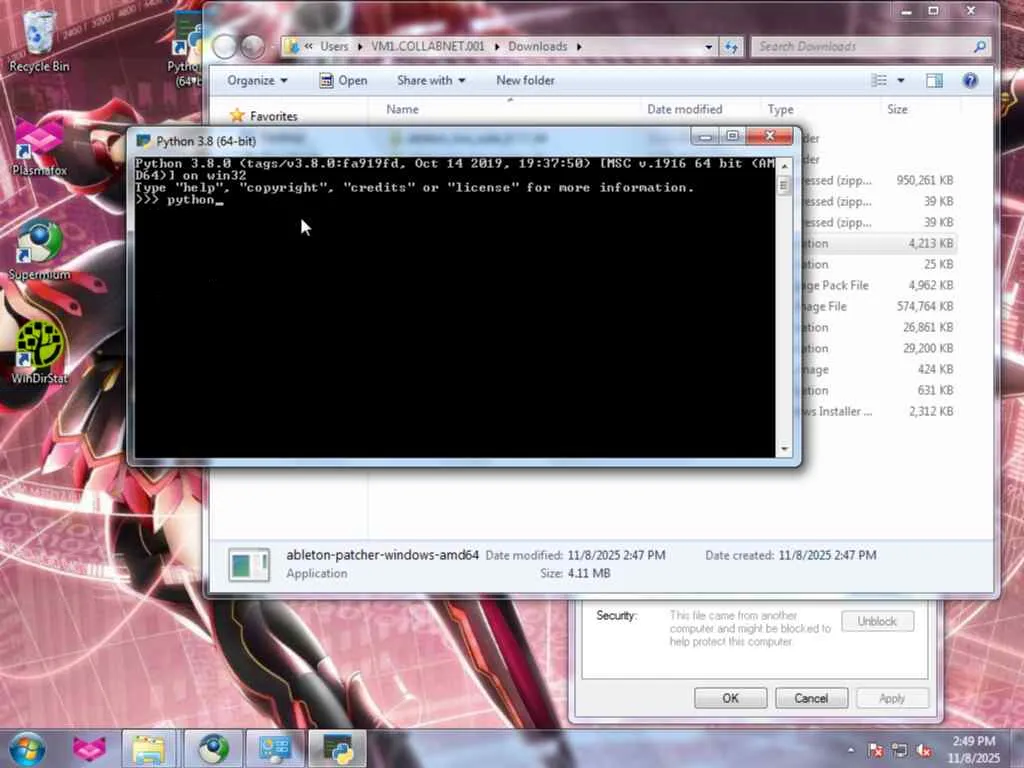1024x768 pixels.
Task: Switch to the Control Panel taskbar button
Action: (274, 749)
